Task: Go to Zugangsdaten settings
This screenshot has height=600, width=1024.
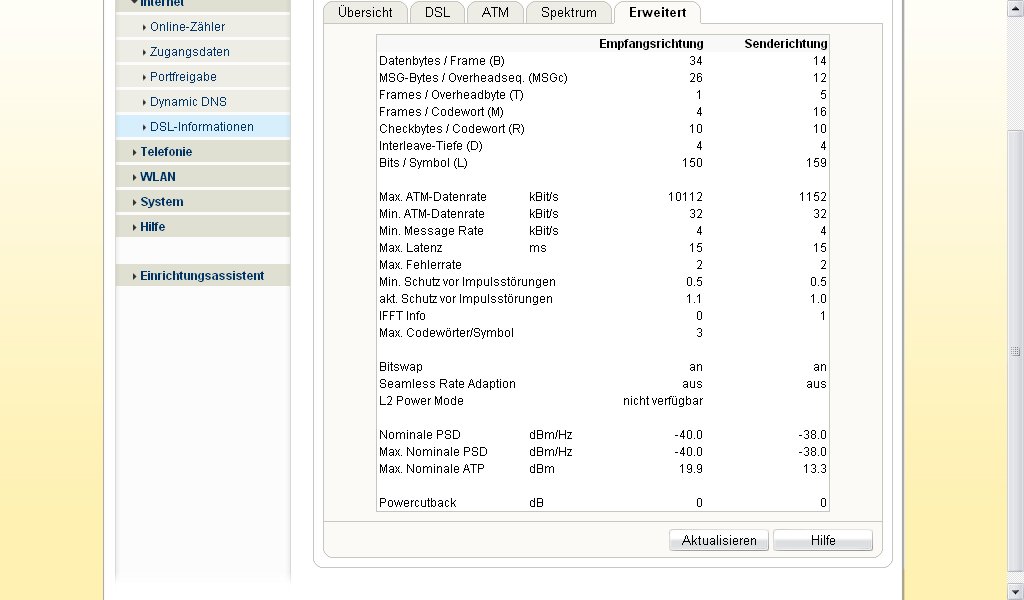Action: [x=189, y=52]
